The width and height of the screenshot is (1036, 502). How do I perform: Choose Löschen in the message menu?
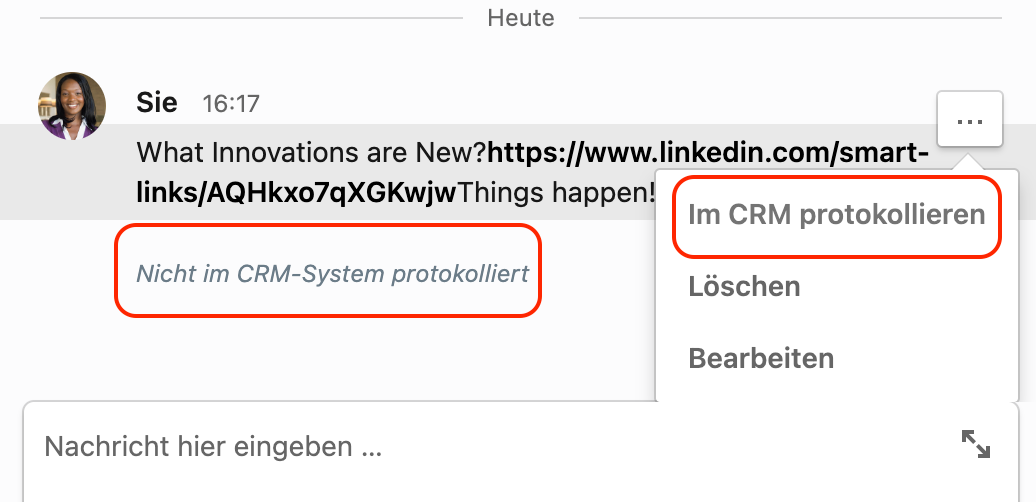[x=744, y=287]
